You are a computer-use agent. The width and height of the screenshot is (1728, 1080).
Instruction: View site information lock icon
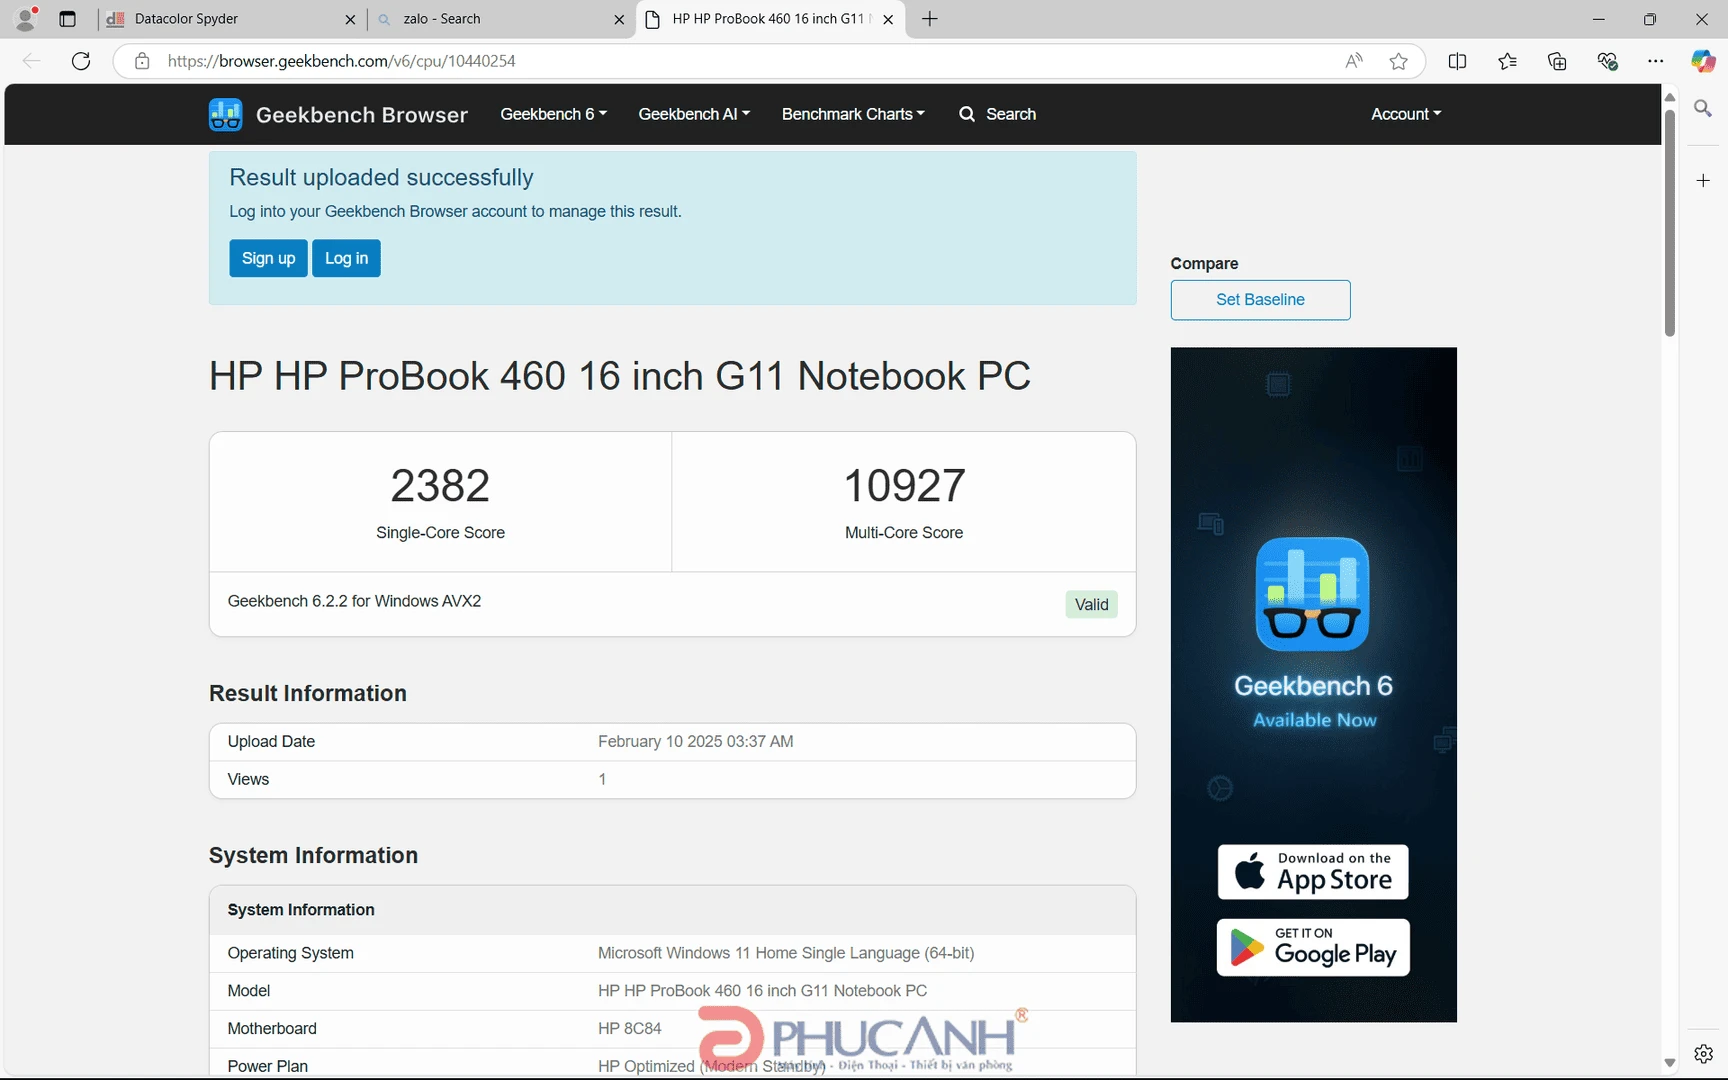tap(142, 61)
